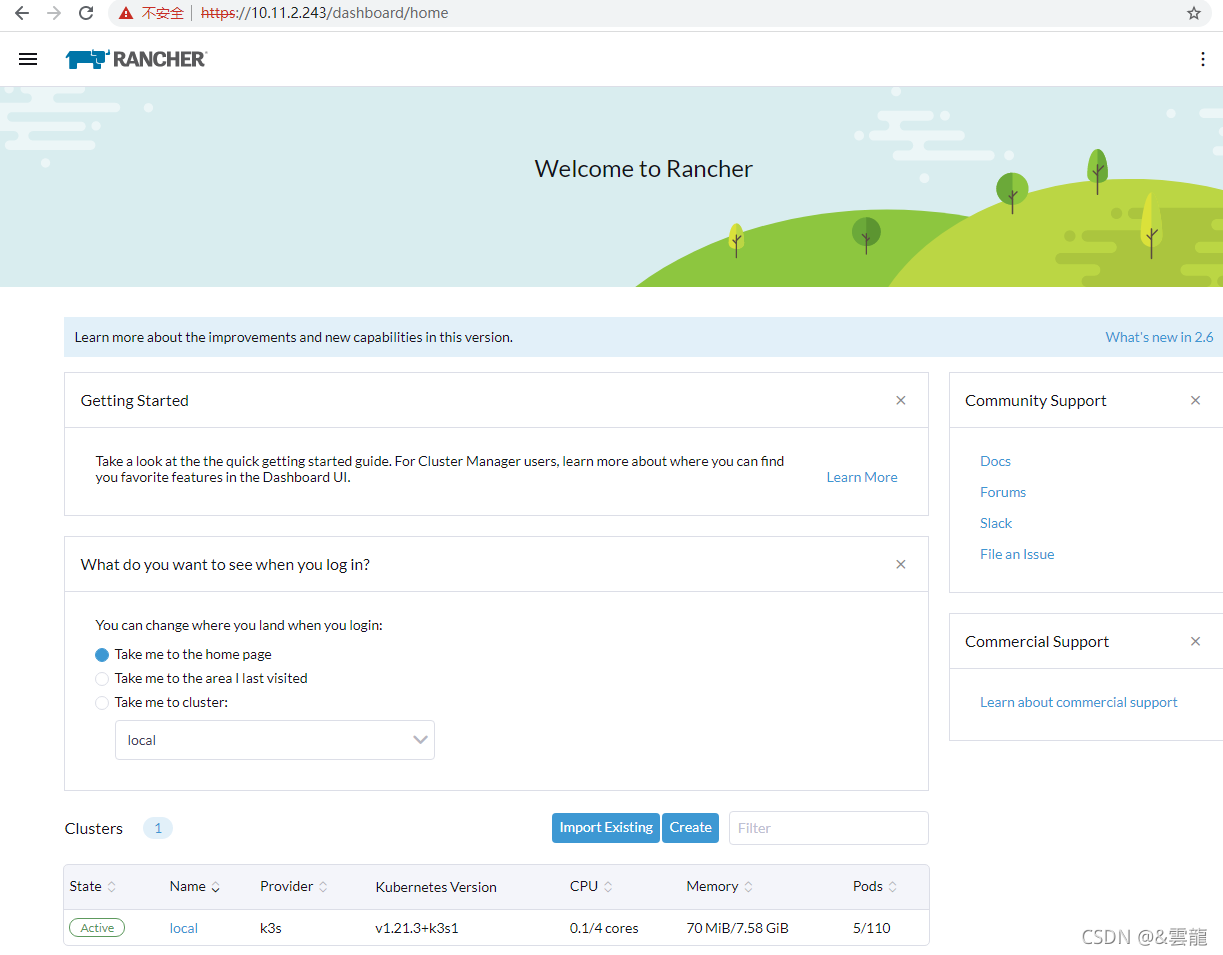
Task: Bookmark this page with star icon
Action: [x=1194, y=13]
